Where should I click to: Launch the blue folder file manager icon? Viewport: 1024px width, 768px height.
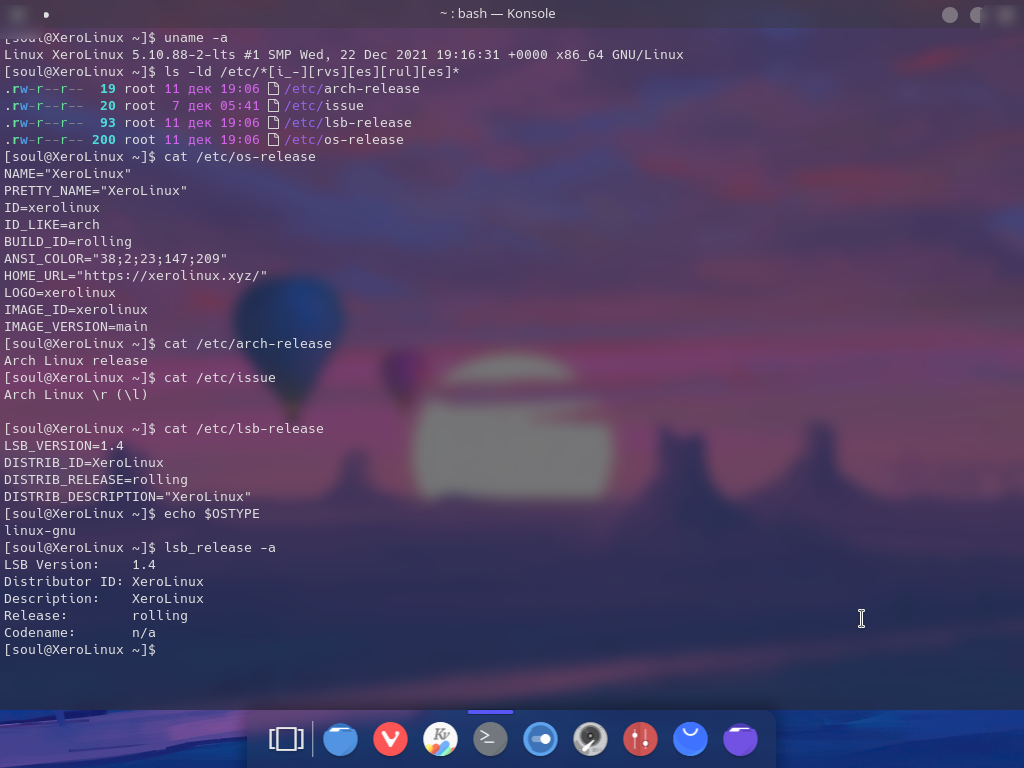pos(340,739)
